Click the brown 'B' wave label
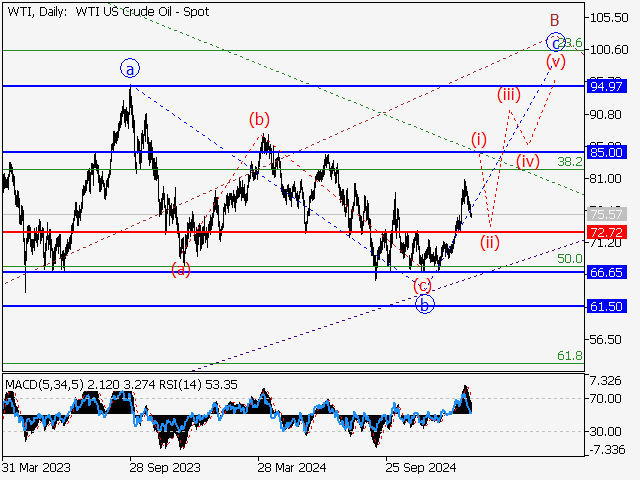Viewport: 640px width, 480px height. 552,19
